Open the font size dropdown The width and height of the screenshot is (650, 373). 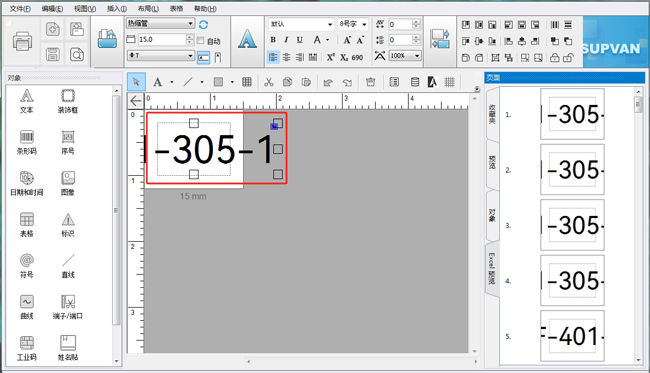point(352,24)
